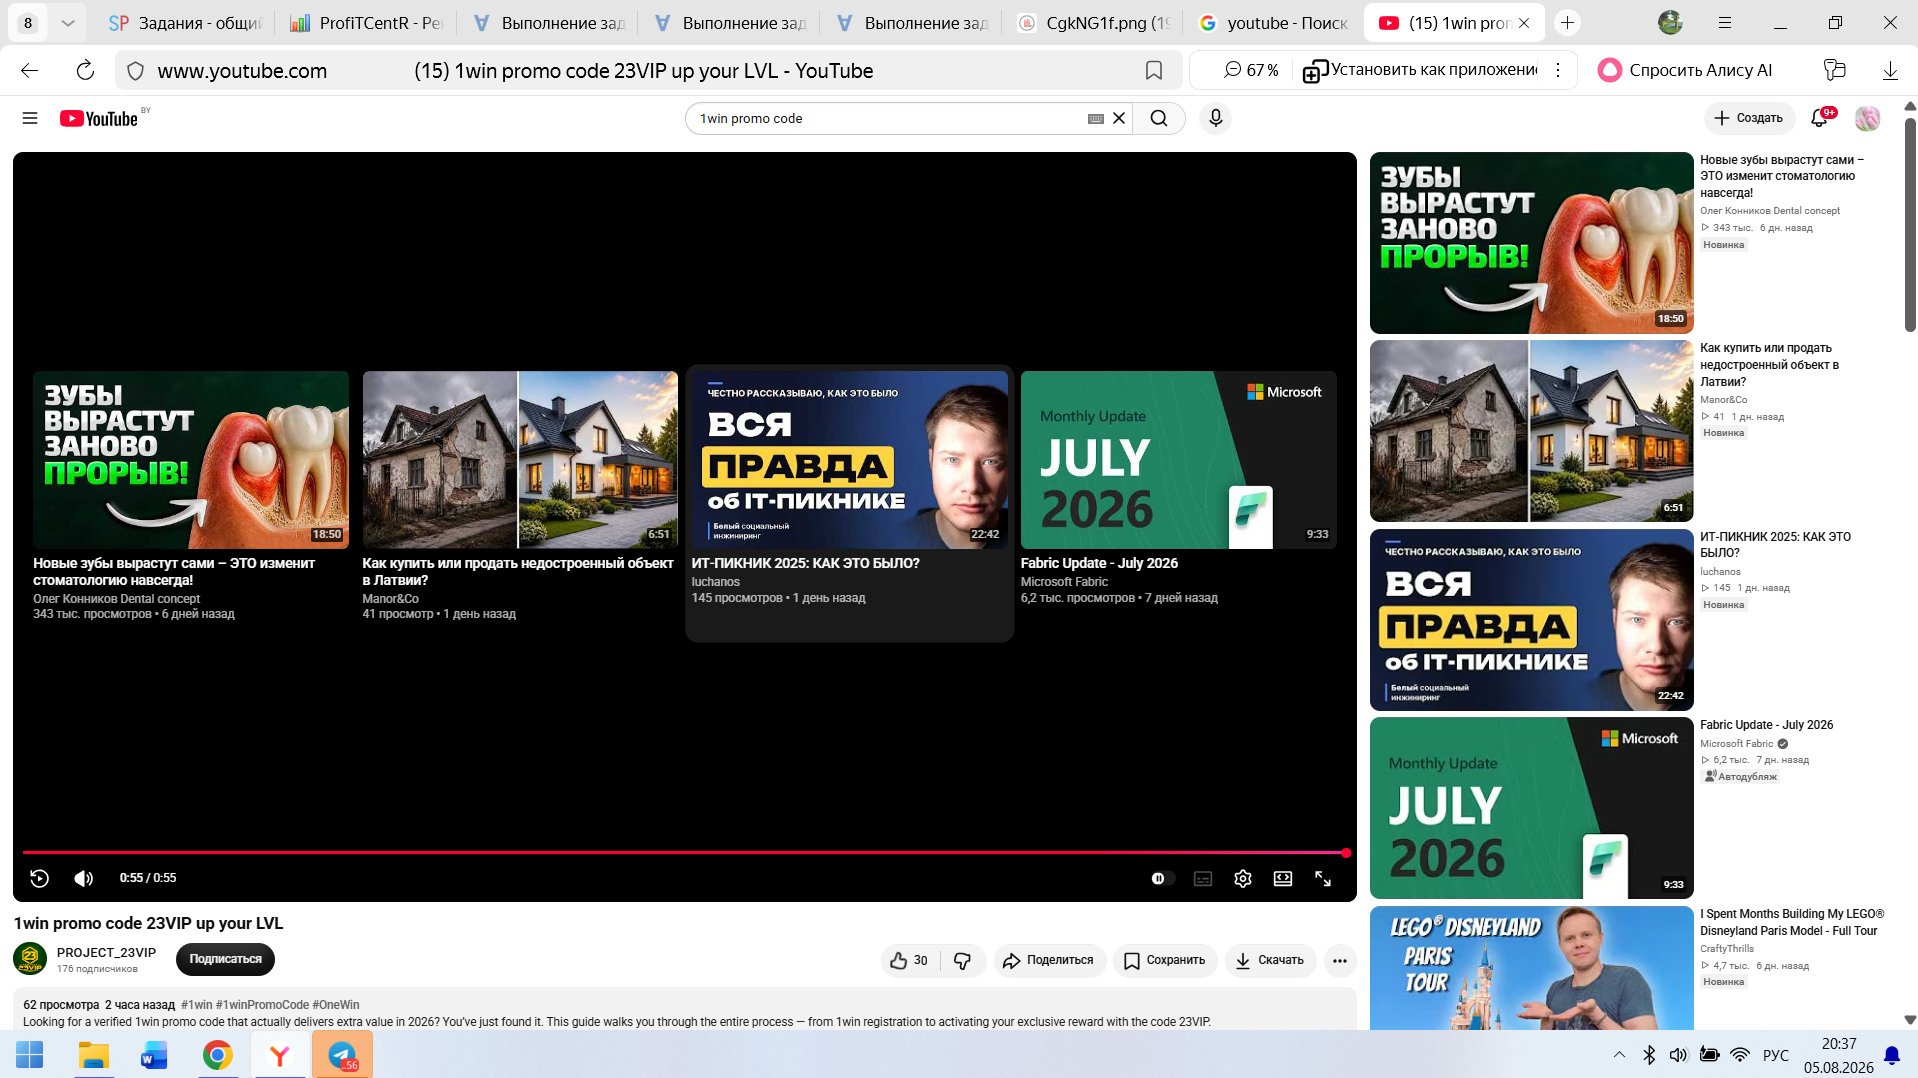Open player settings gear
Viewport: 1918px width, 1078px height.
pos(1243,878)
